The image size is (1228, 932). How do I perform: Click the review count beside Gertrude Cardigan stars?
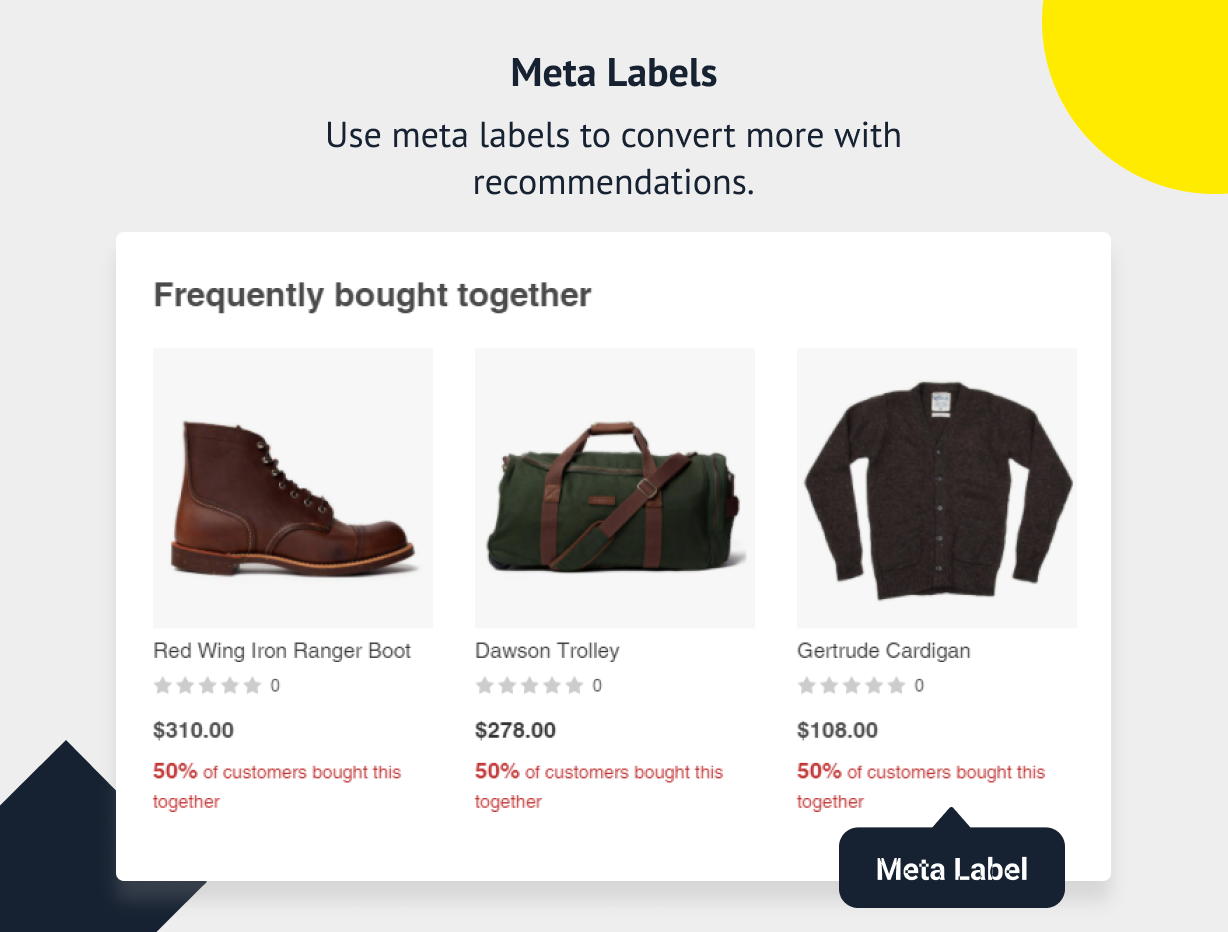tap(919, 686)
